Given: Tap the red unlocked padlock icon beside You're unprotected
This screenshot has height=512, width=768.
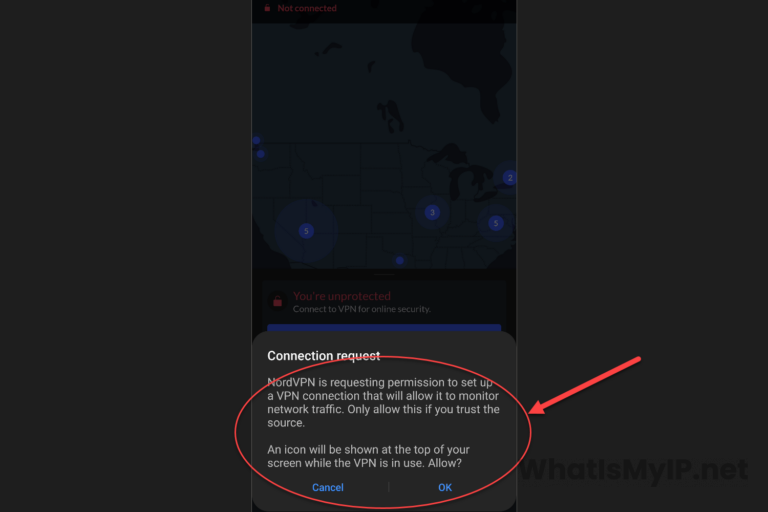Looking at the screenshot, I should [x=278, y=301].
